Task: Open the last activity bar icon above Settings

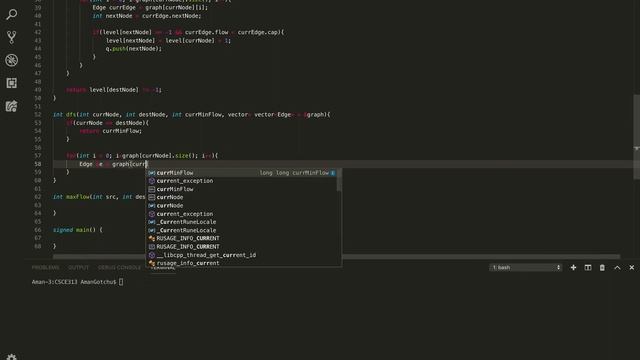Action: 11,106
